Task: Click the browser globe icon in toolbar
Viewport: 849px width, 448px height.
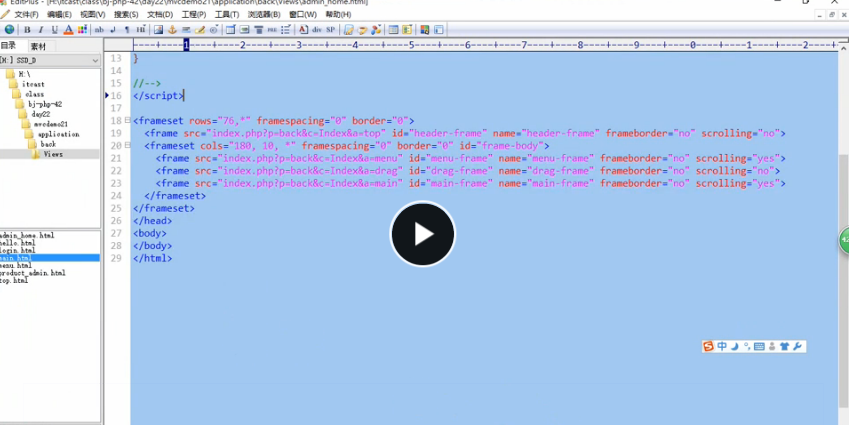Action: [x=10, y=30]
